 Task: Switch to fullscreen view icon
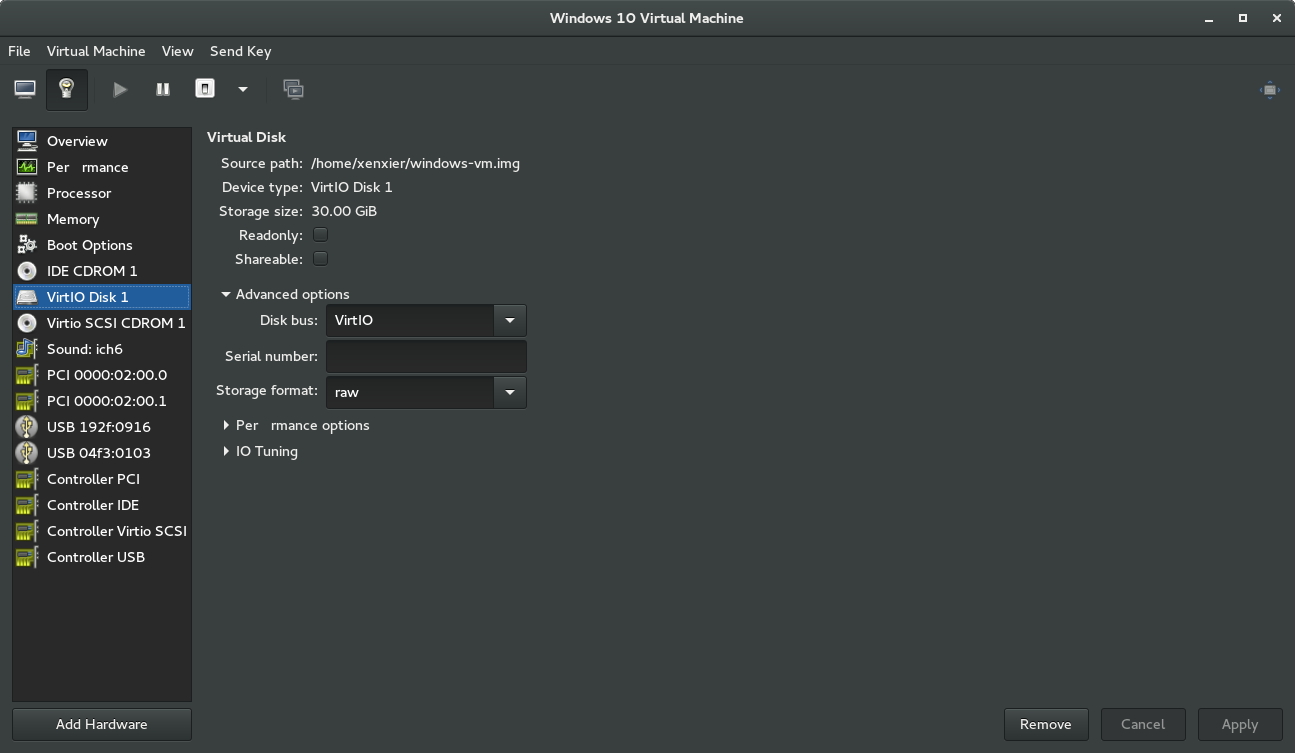(x=1269, y=90)
